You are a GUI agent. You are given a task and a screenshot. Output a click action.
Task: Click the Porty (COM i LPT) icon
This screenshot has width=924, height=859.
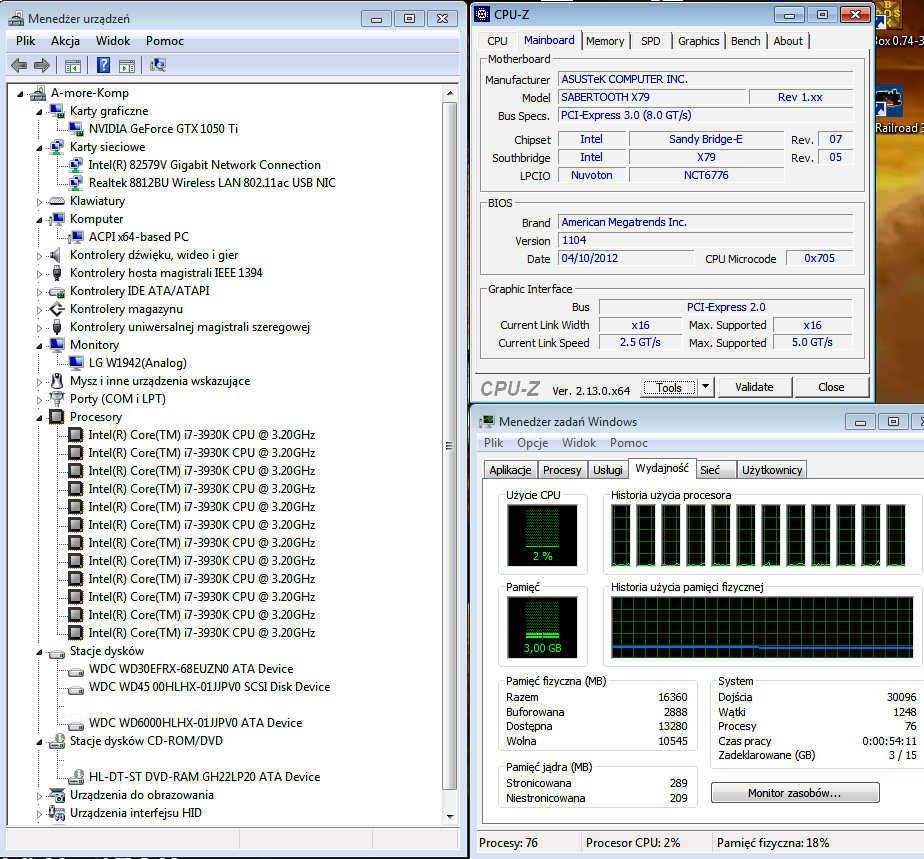click(x=57, y=399)
